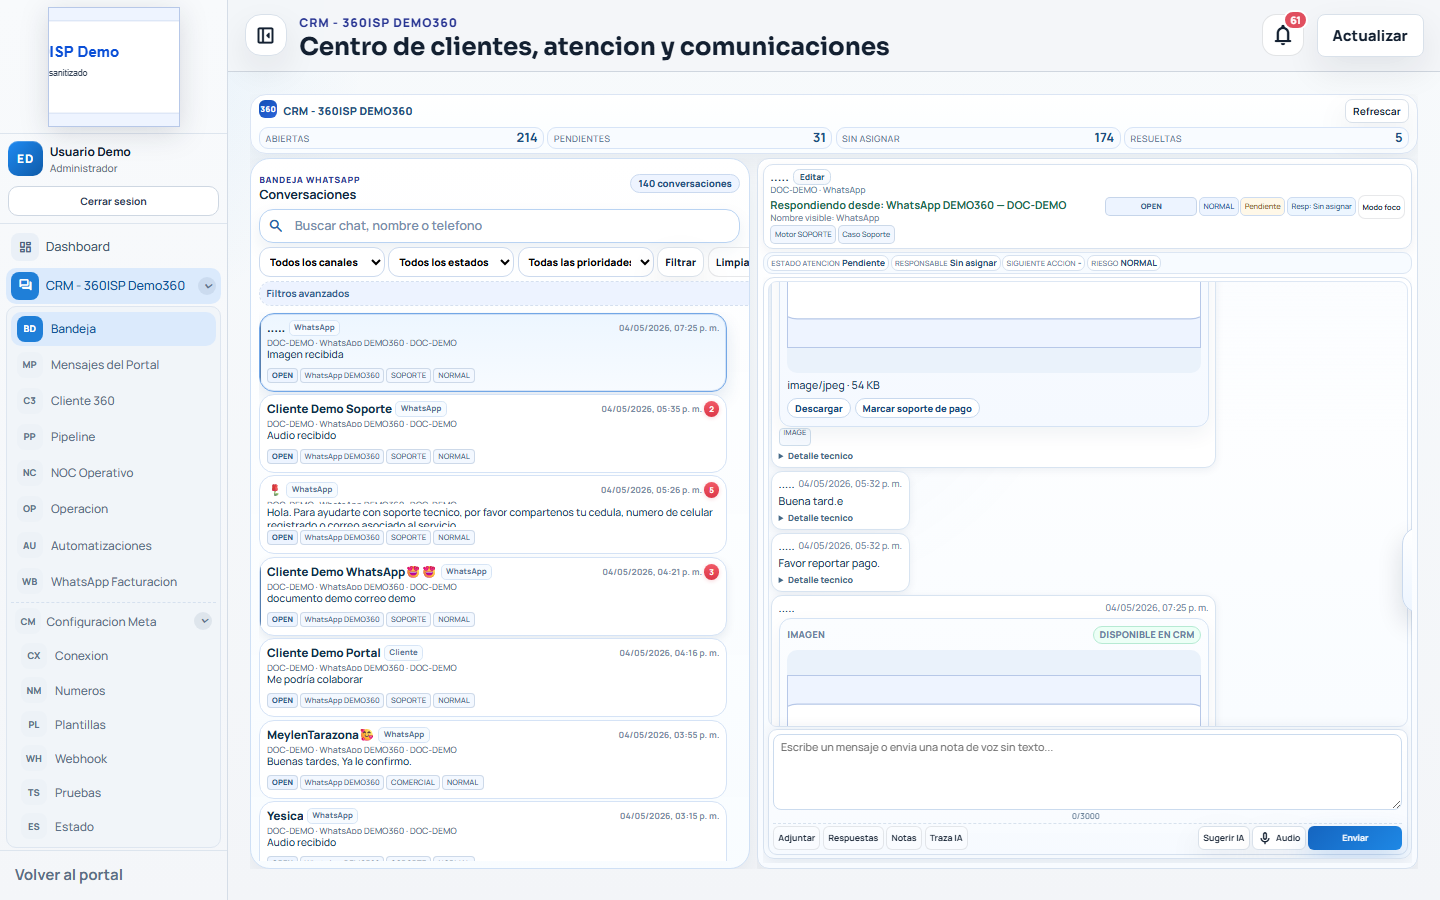Send the message with Enviar
This screenshot has height=900, width=1440.
pyautogui.click(x=1355, y=838)
